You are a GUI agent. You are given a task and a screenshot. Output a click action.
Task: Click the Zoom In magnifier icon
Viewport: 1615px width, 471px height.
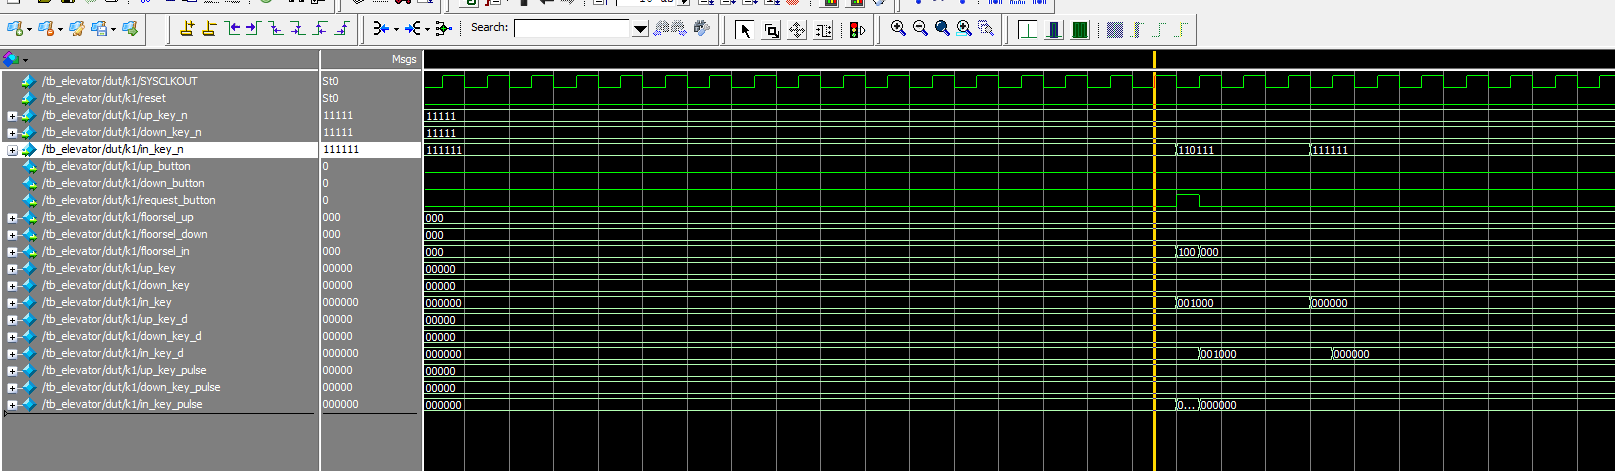click(898, 29)
